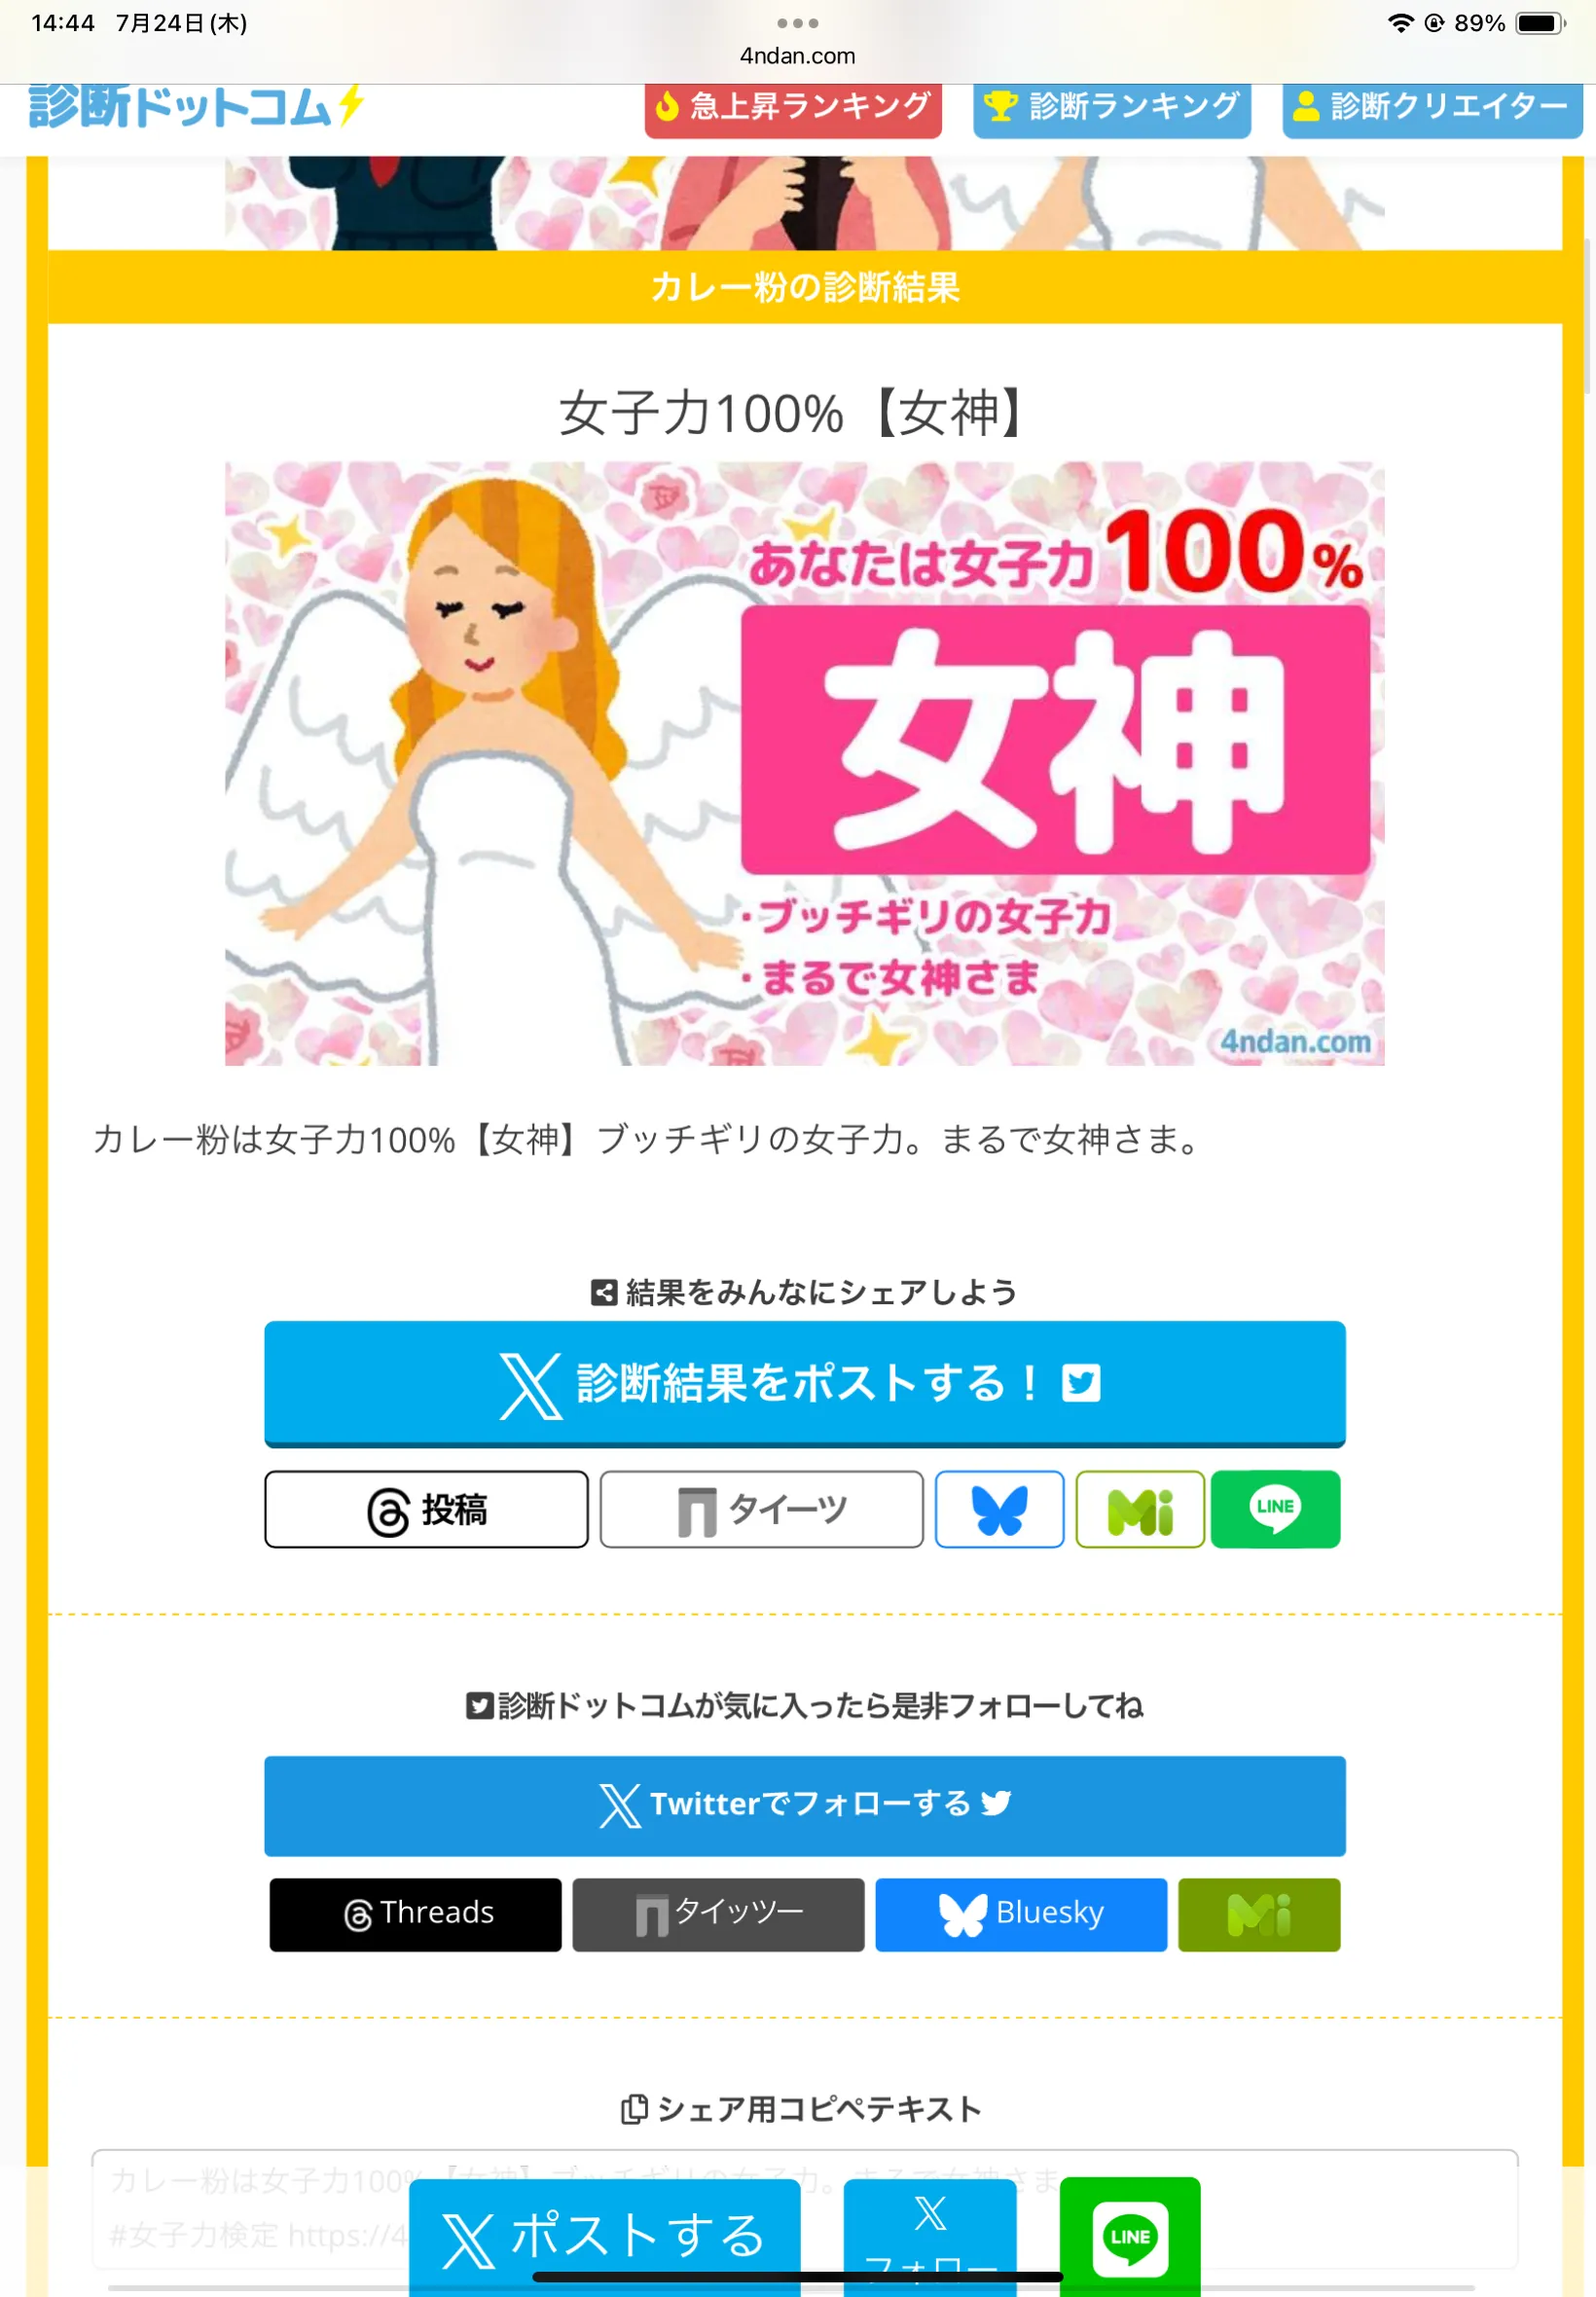Image resolution: width=1596 pixels, height=2297 pixels.
Task: Share result via Bluesky butterfly icon
Action: tap(999, 1509)
